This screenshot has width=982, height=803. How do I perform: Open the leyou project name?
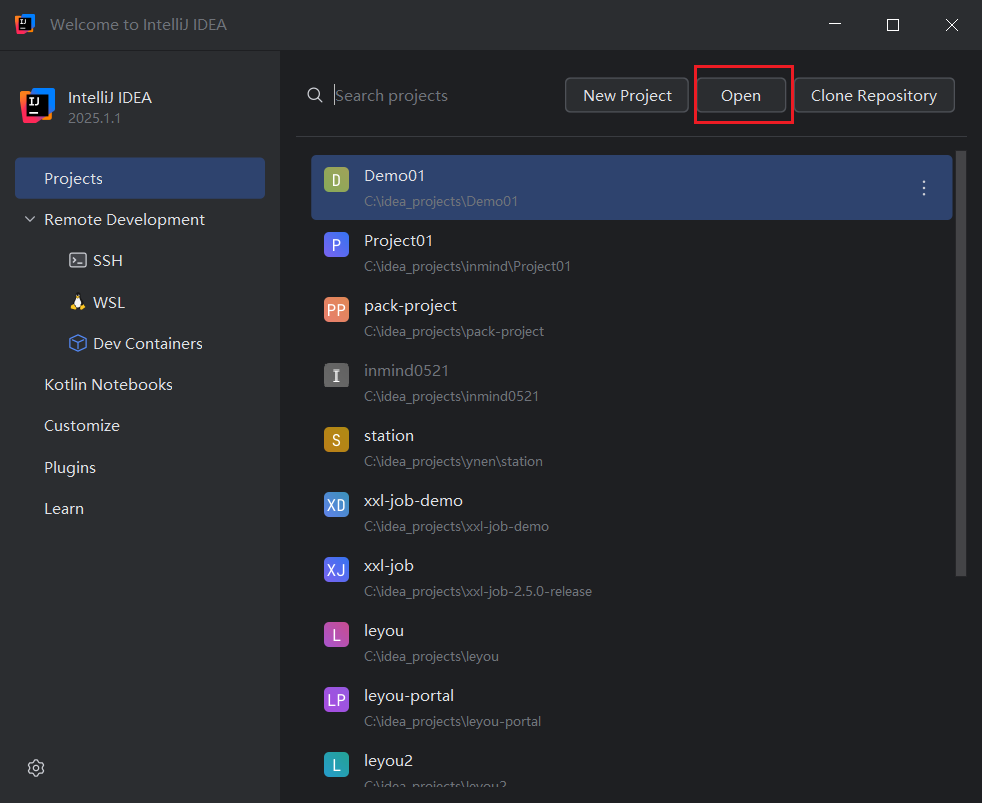[384, 631]
